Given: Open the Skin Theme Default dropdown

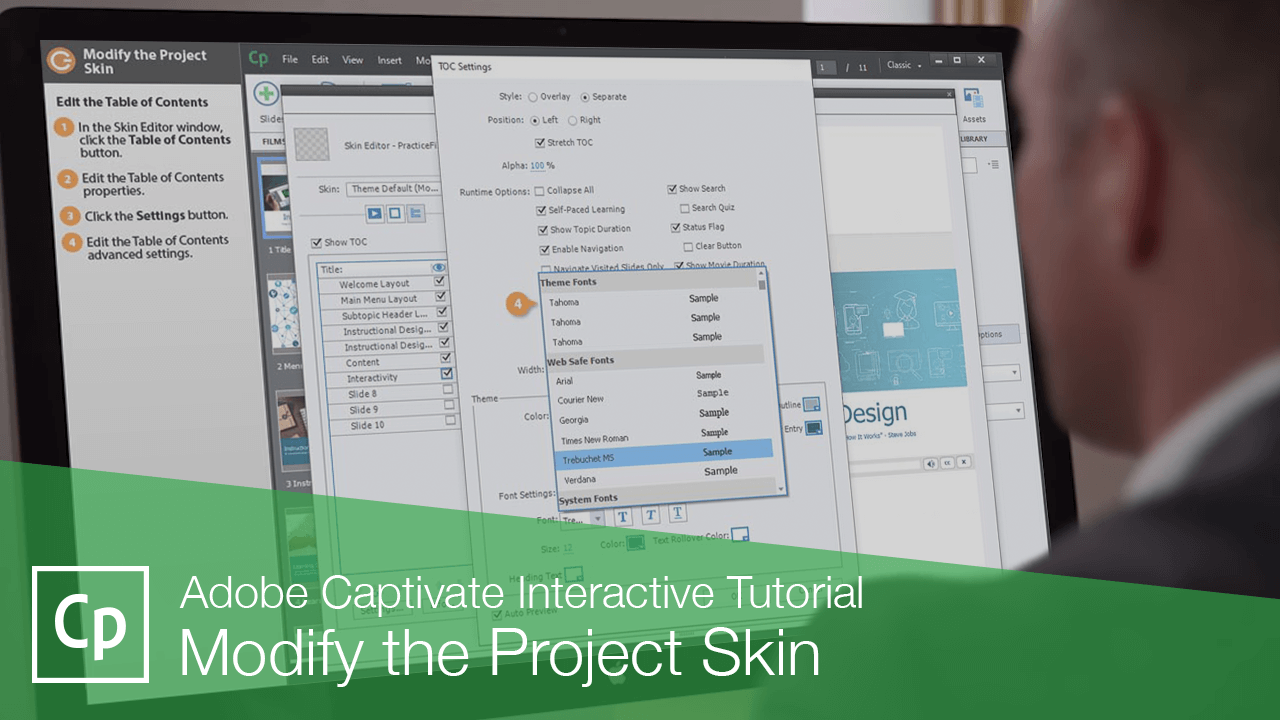Looking at the screenshot, I should pos(394,188).
